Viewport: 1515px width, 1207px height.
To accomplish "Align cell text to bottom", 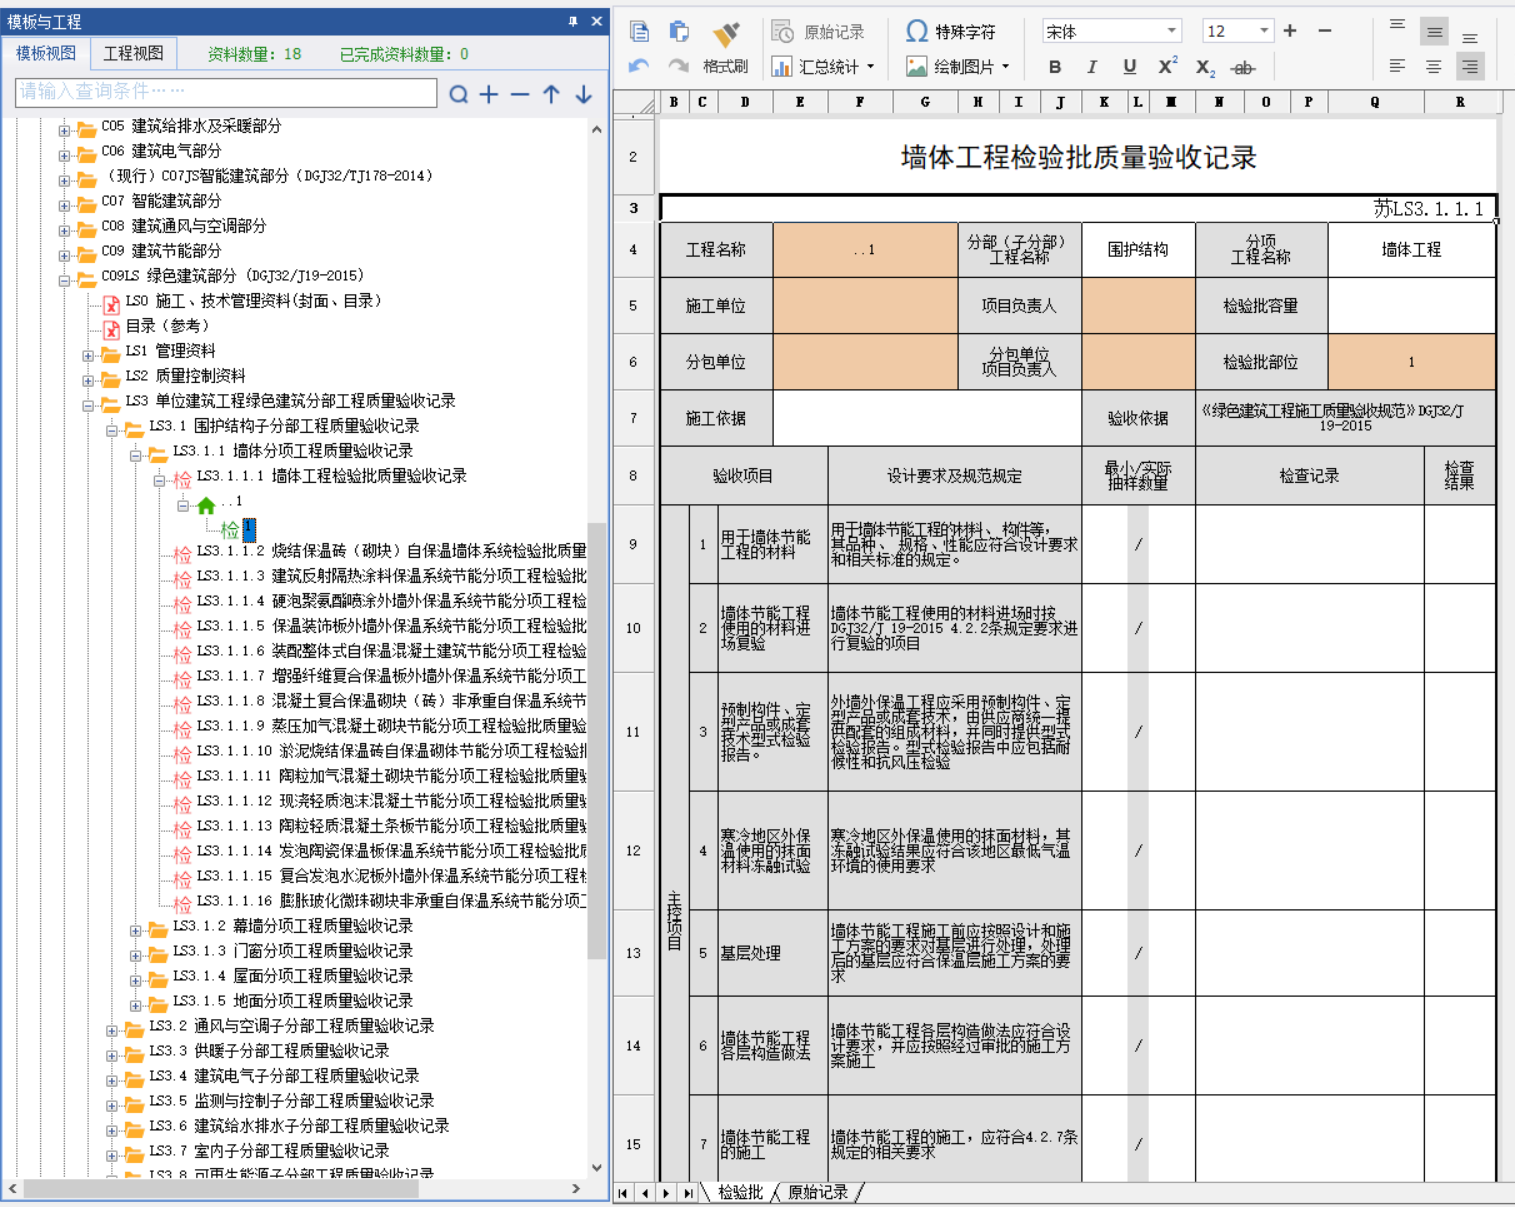I will (1470, 36).
